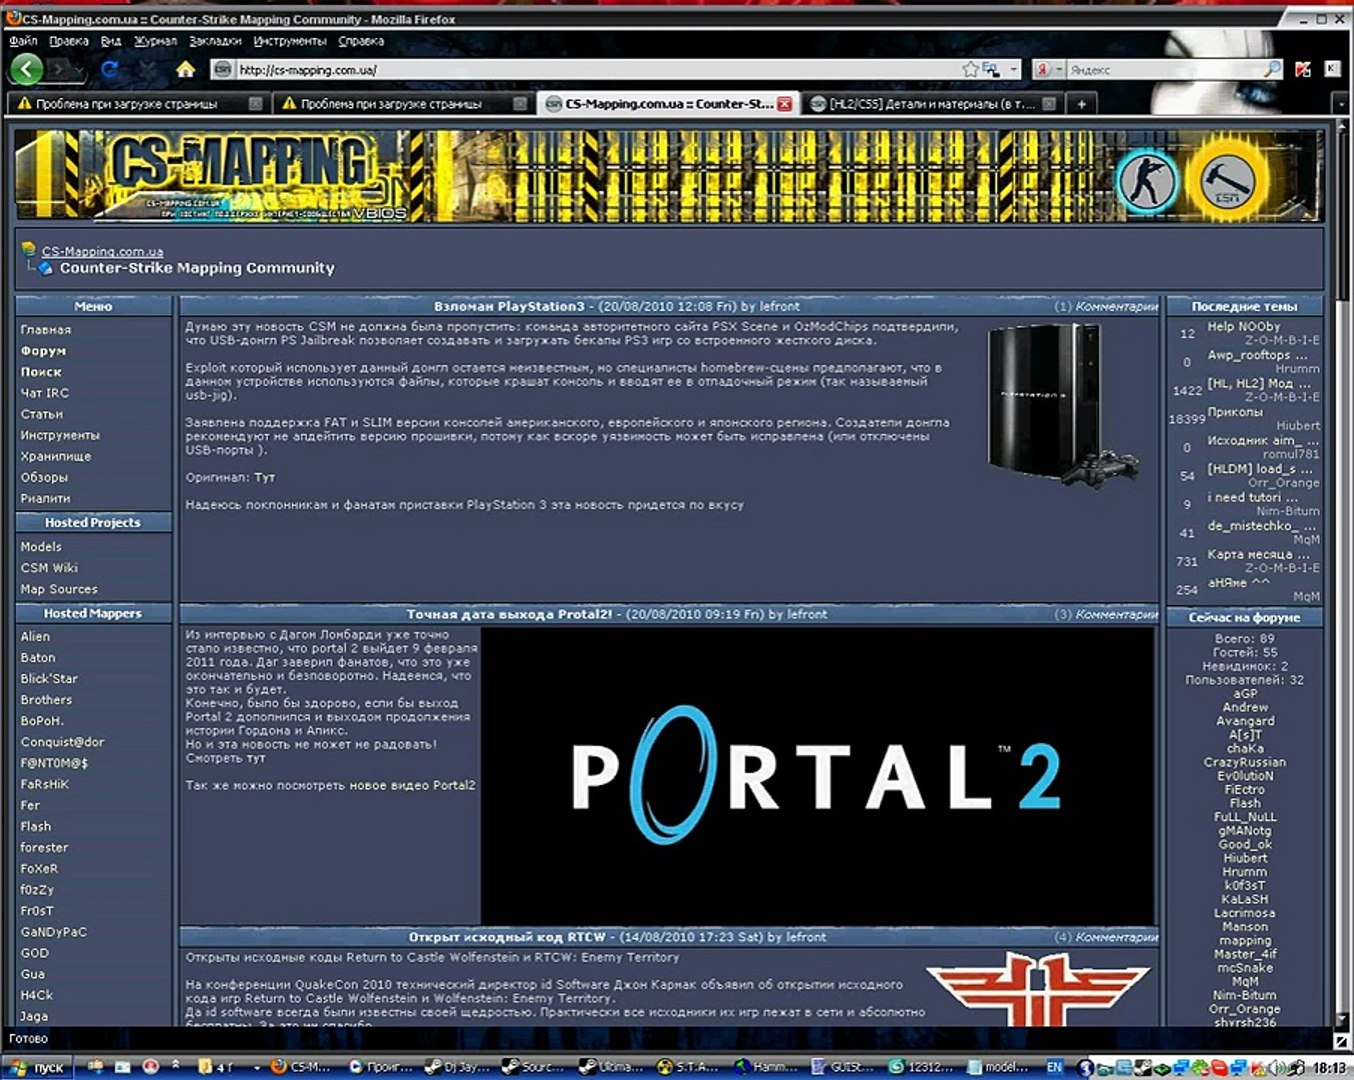
Task: Open the Обзоры link in the menu
Action: (44, 477)
